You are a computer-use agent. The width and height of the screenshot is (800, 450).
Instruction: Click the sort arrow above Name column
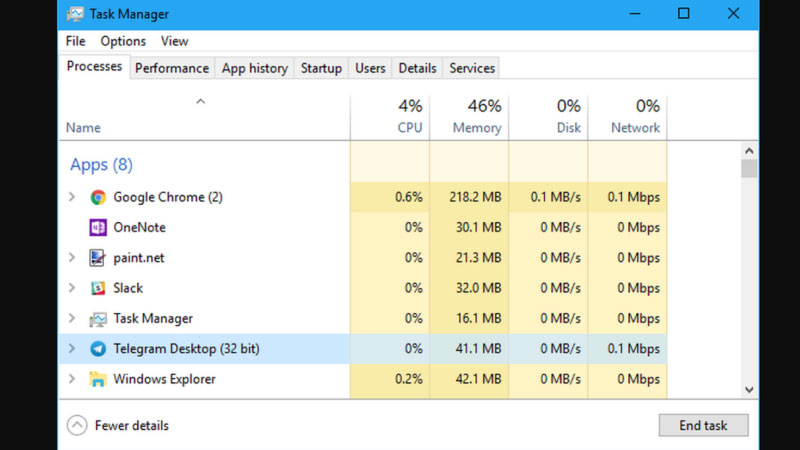(x=201, y=102)
